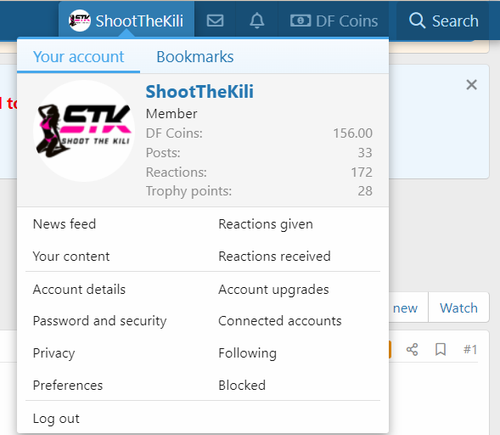Dismiss the notice with the X icon
The width and height of the screenshot is (500, 435).
click(471, 85)
